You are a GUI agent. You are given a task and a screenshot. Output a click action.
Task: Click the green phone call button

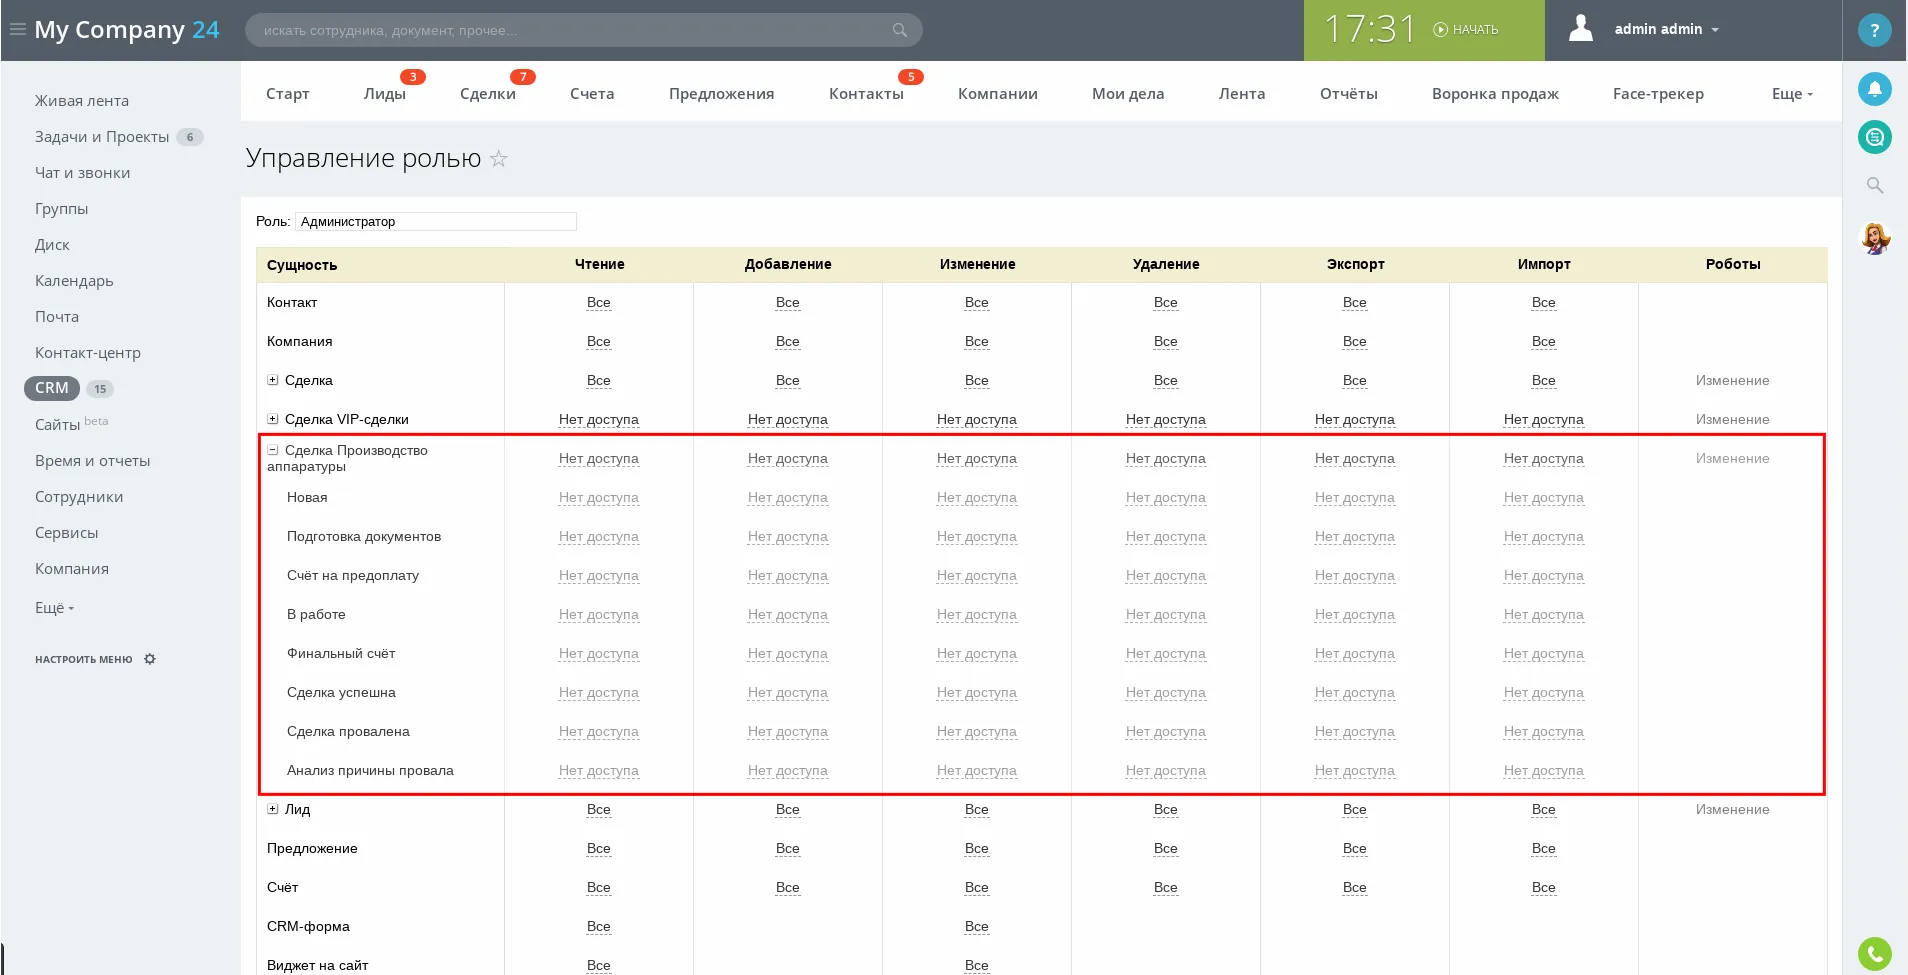tap(1874, 954)
